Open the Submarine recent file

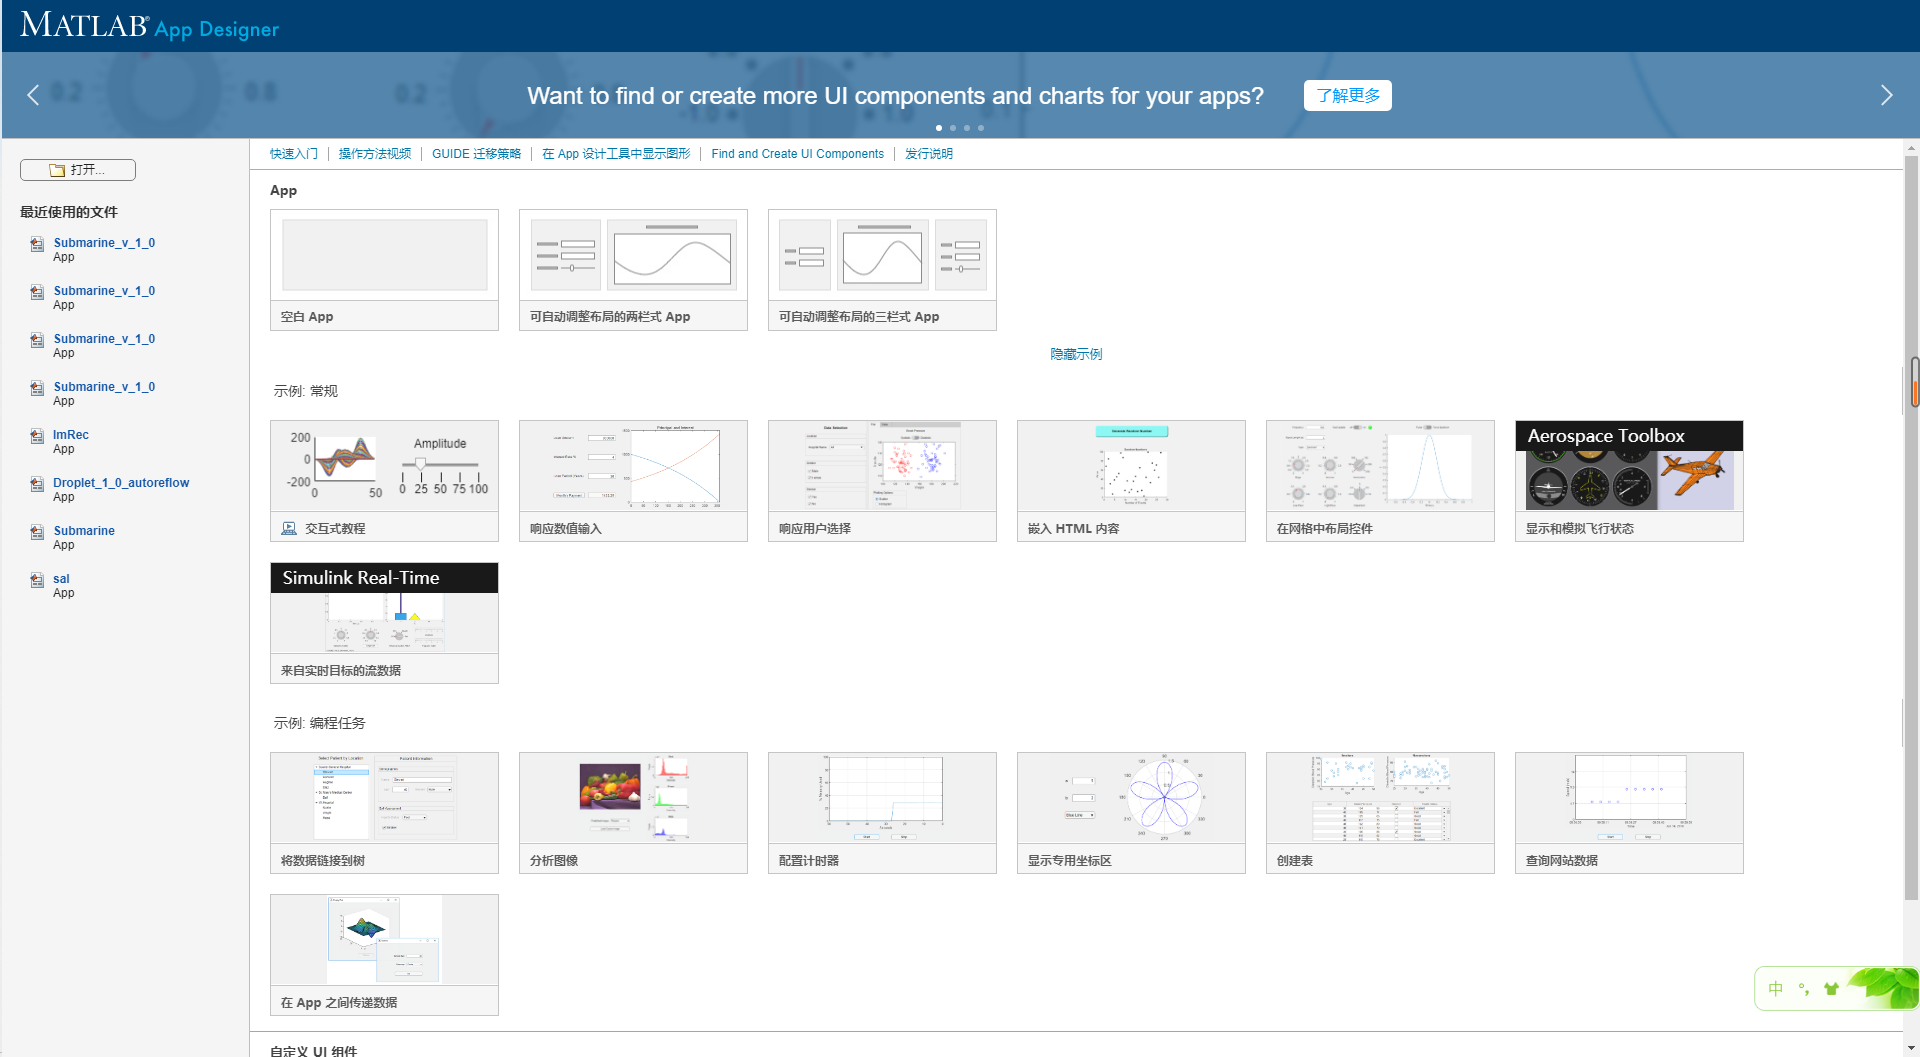tap(84, 531)
